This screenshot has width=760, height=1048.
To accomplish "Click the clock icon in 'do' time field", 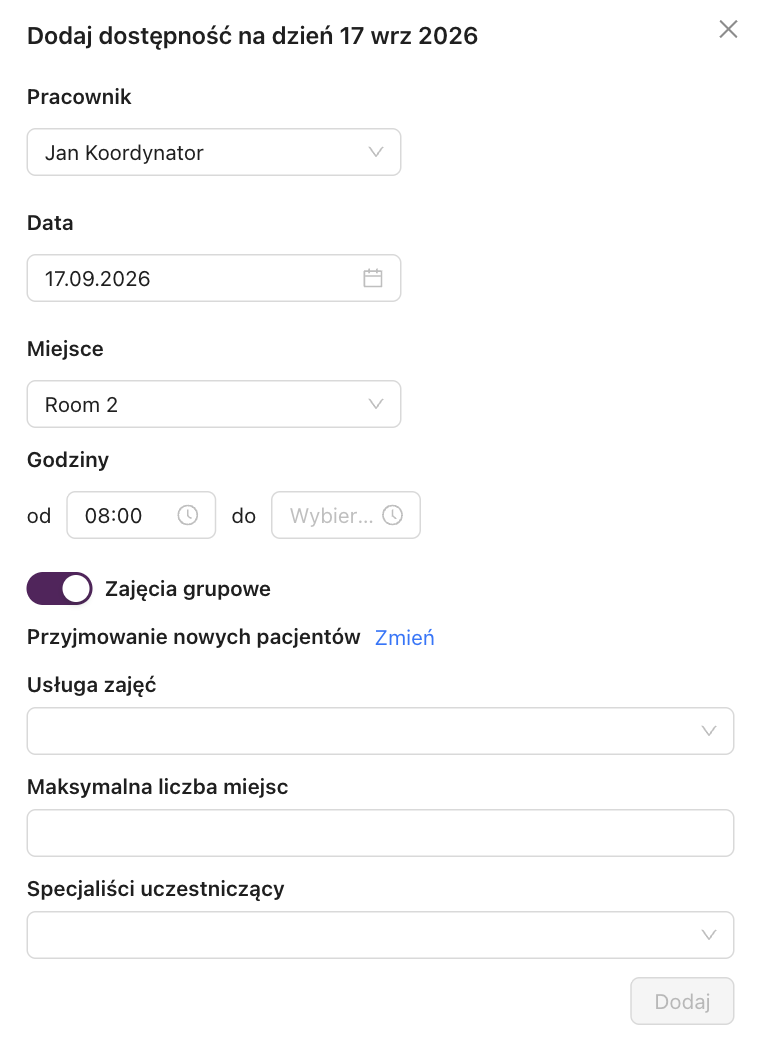I will 392,515.
